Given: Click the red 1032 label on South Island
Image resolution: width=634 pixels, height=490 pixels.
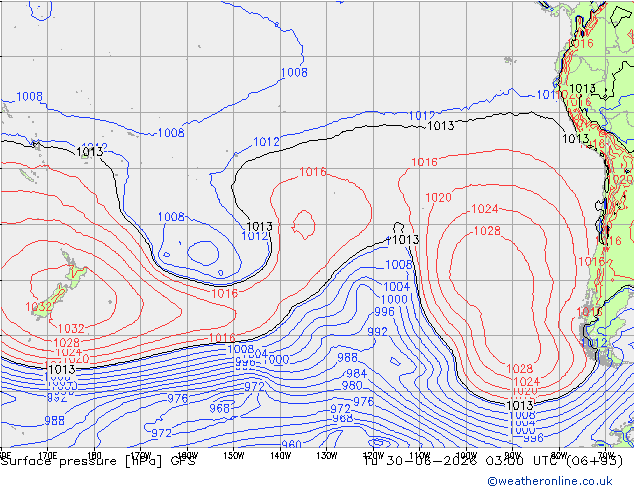Looking at the screenshot, I should click(x=39, y=306).
